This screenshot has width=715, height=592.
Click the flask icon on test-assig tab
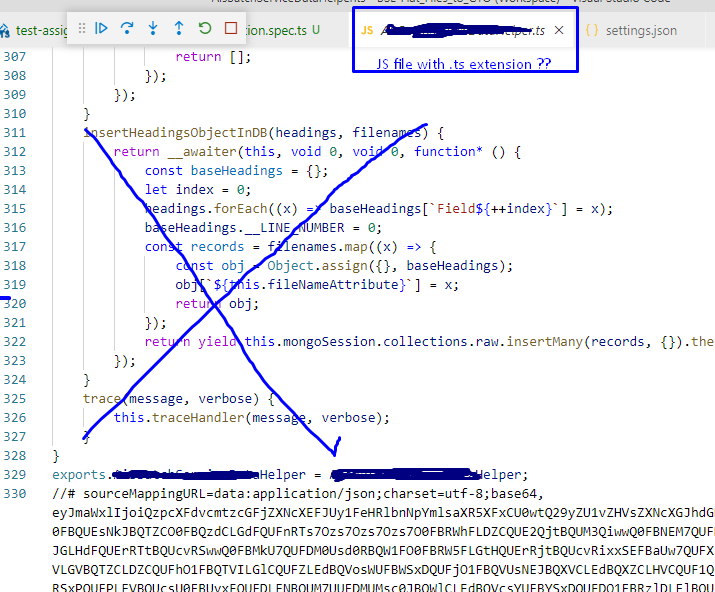pyautogui.click(x=5, y=31)
